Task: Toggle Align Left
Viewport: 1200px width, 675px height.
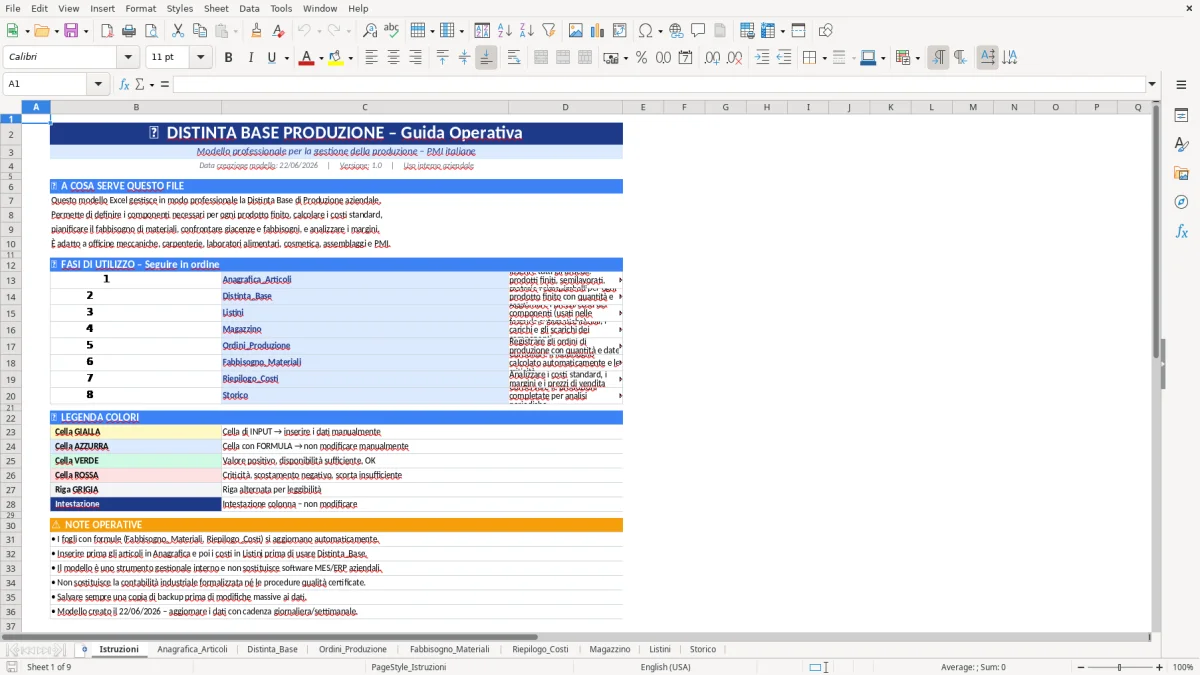Action: point(371,58)
